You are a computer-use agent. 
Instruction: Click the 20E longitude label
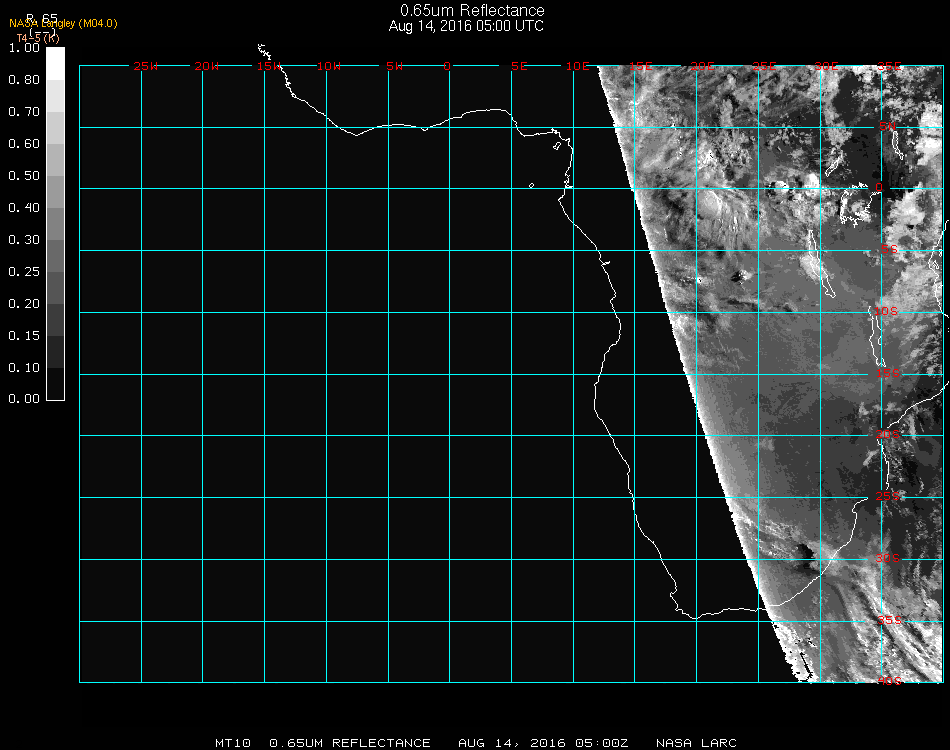click(x=702, y=66)
